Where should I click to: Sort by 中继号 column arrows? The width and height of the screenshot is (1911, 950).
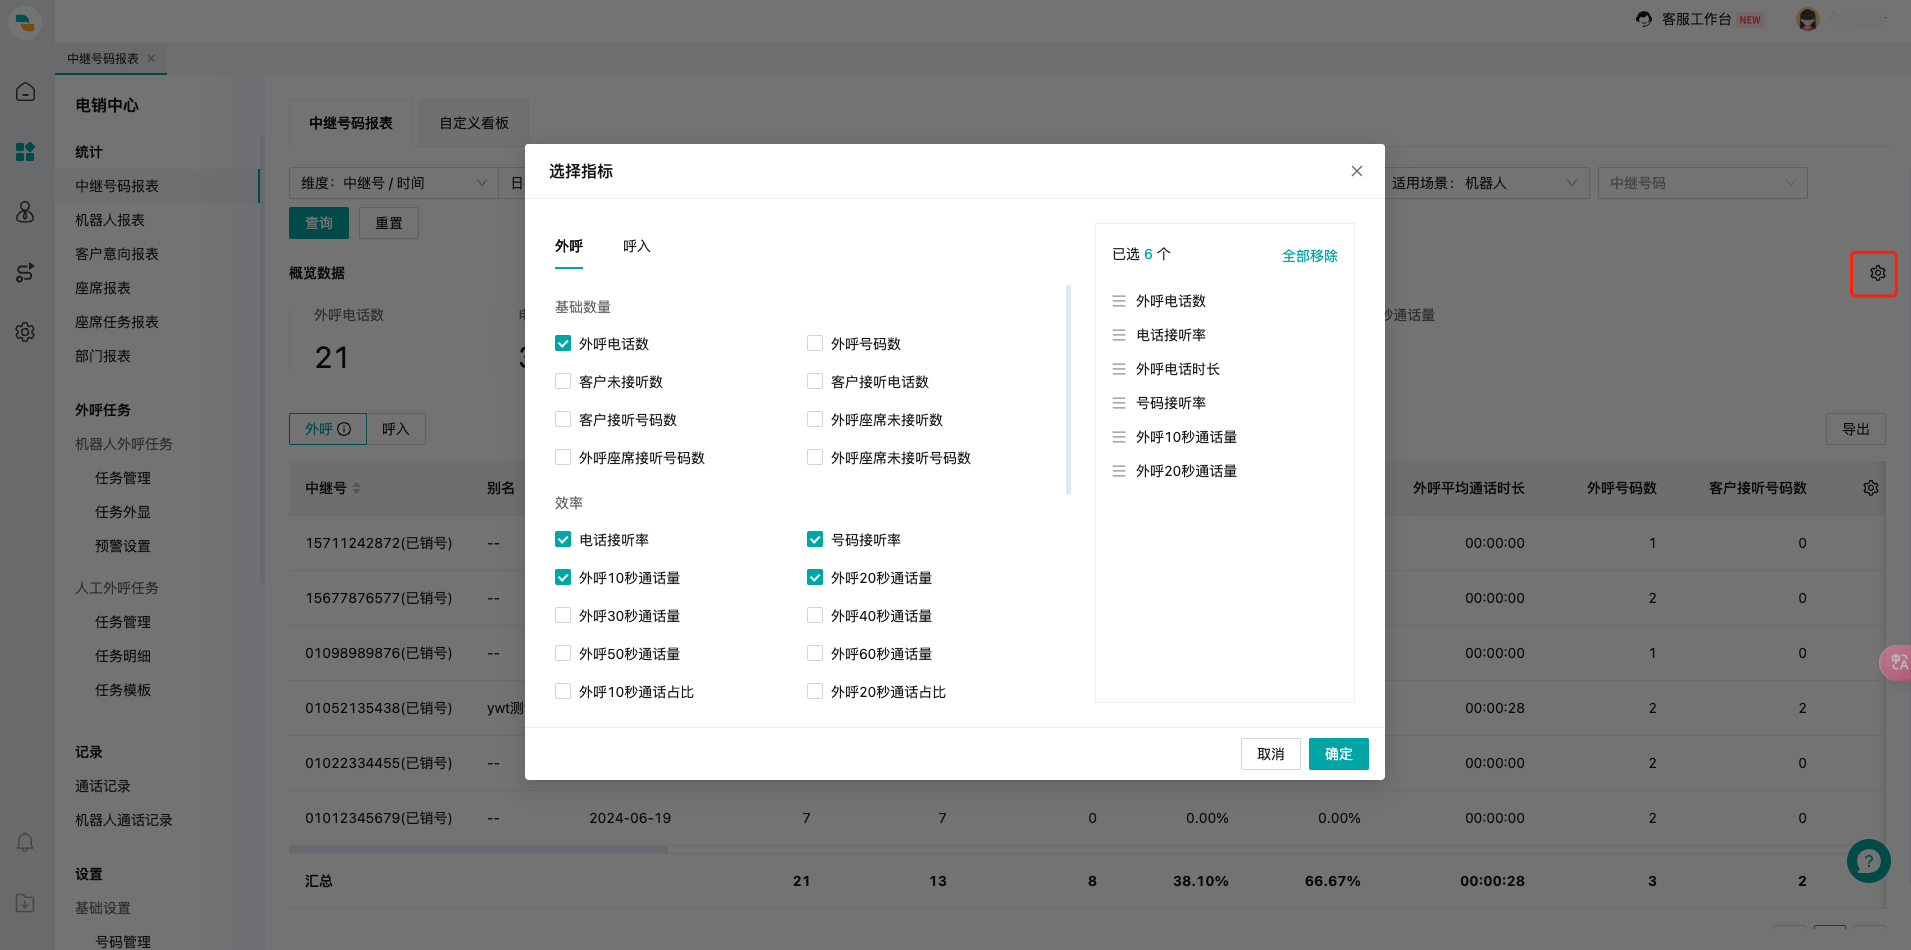point(356,488)
